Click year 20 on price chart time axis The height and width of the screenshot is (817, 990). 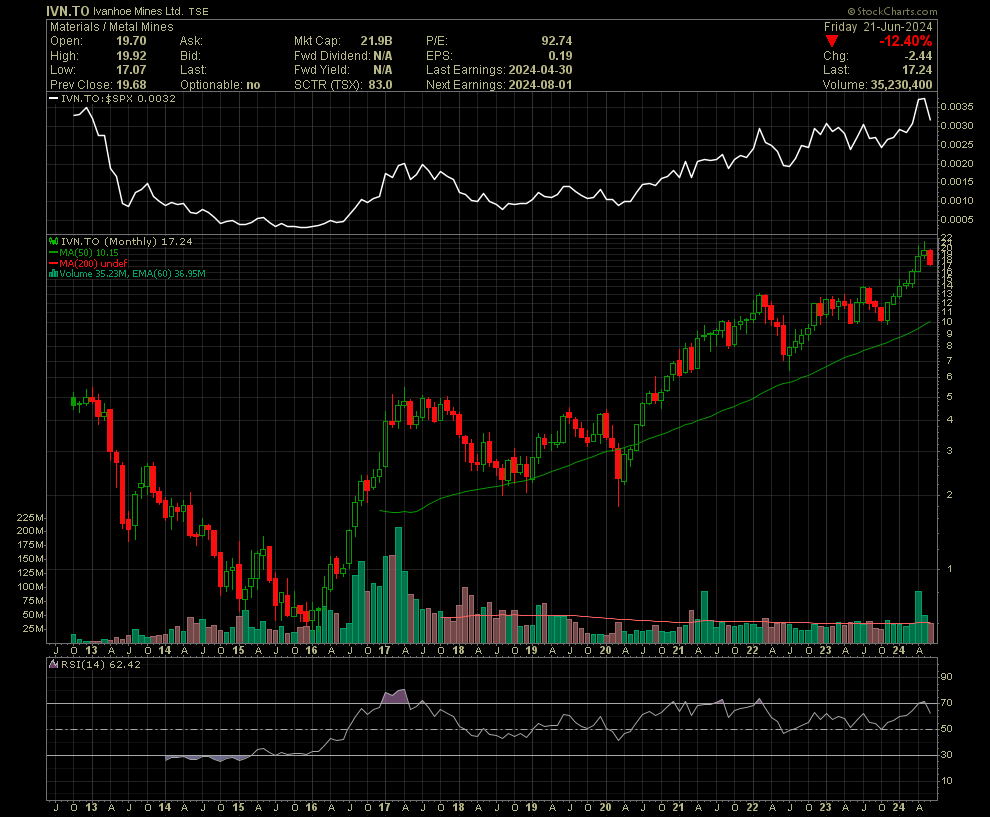(x=605, y=650)
